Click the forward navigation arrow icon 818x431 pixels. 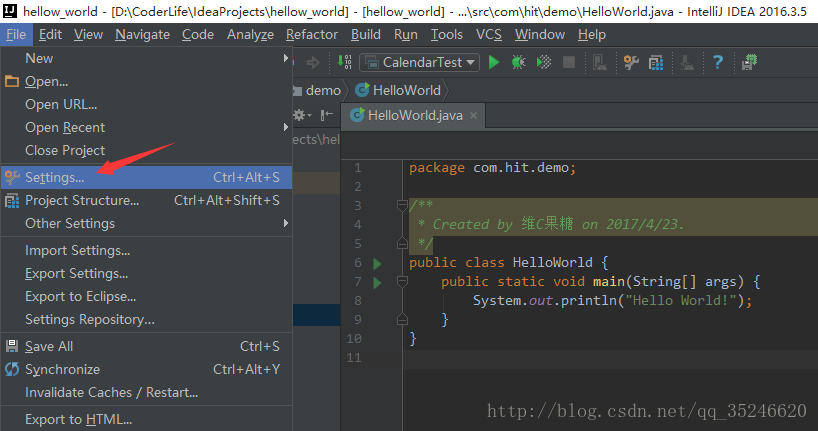coord(313,63)
